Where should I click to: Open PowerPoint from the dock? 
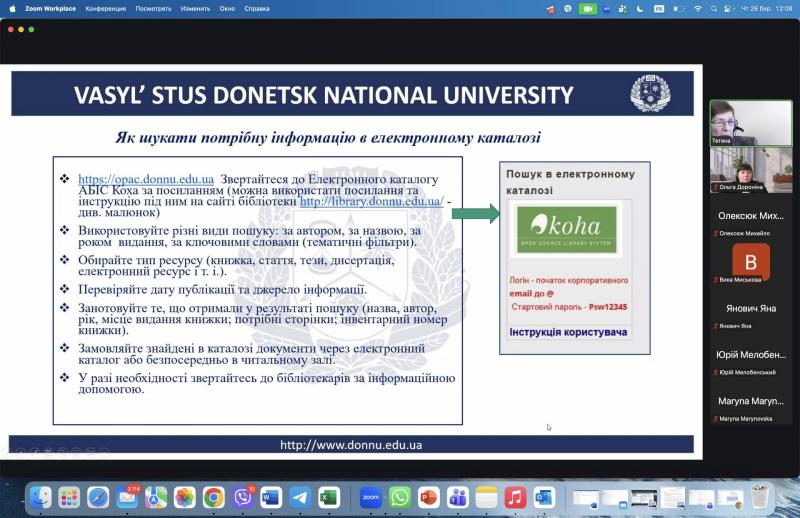429,497
